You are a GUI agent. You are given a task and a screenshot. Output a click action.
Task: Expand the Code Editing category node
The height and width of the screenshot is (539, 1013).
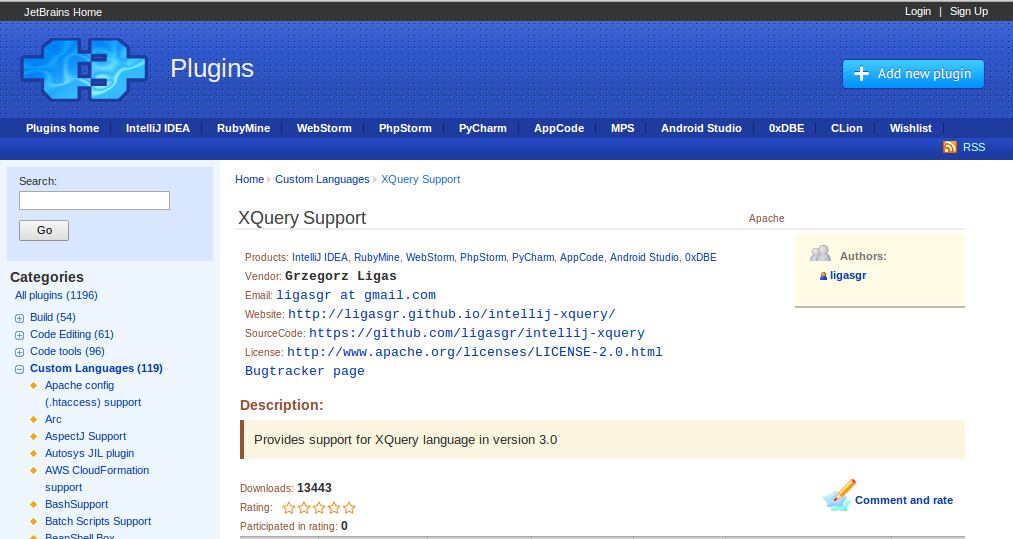19,335
